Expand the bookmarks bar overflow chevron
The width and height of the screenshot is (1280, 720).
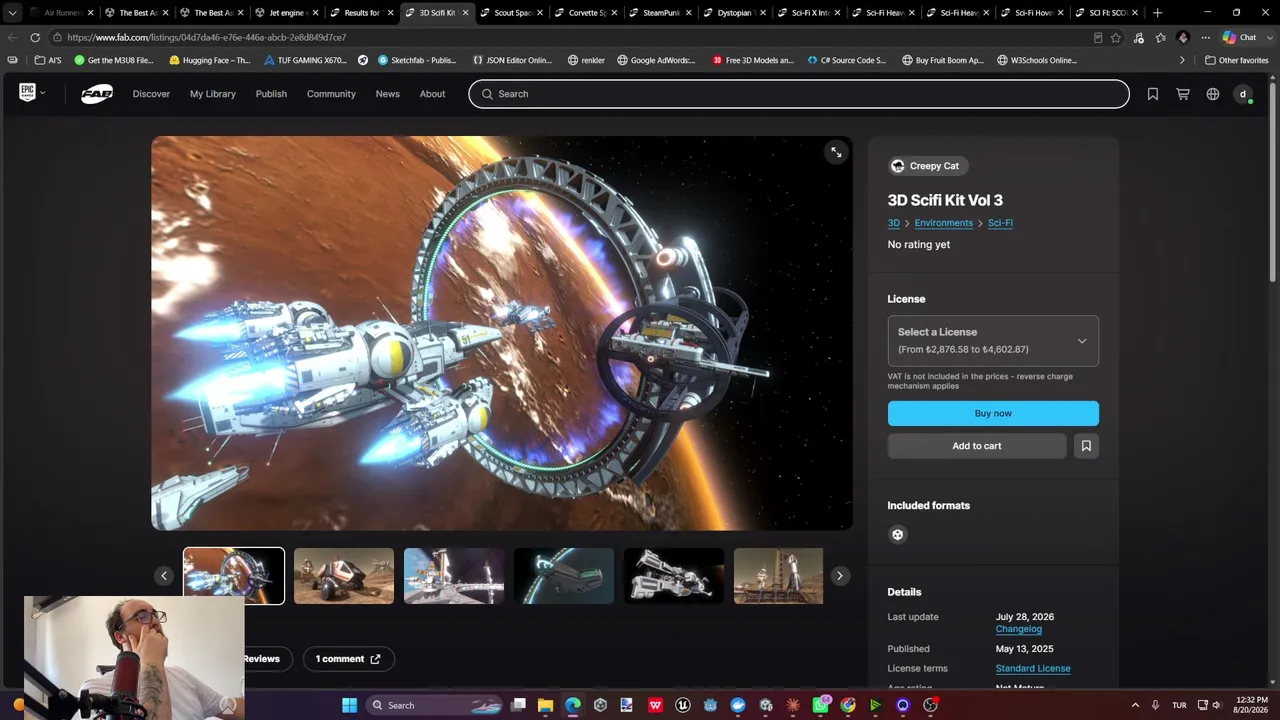tap(1182, 60)
